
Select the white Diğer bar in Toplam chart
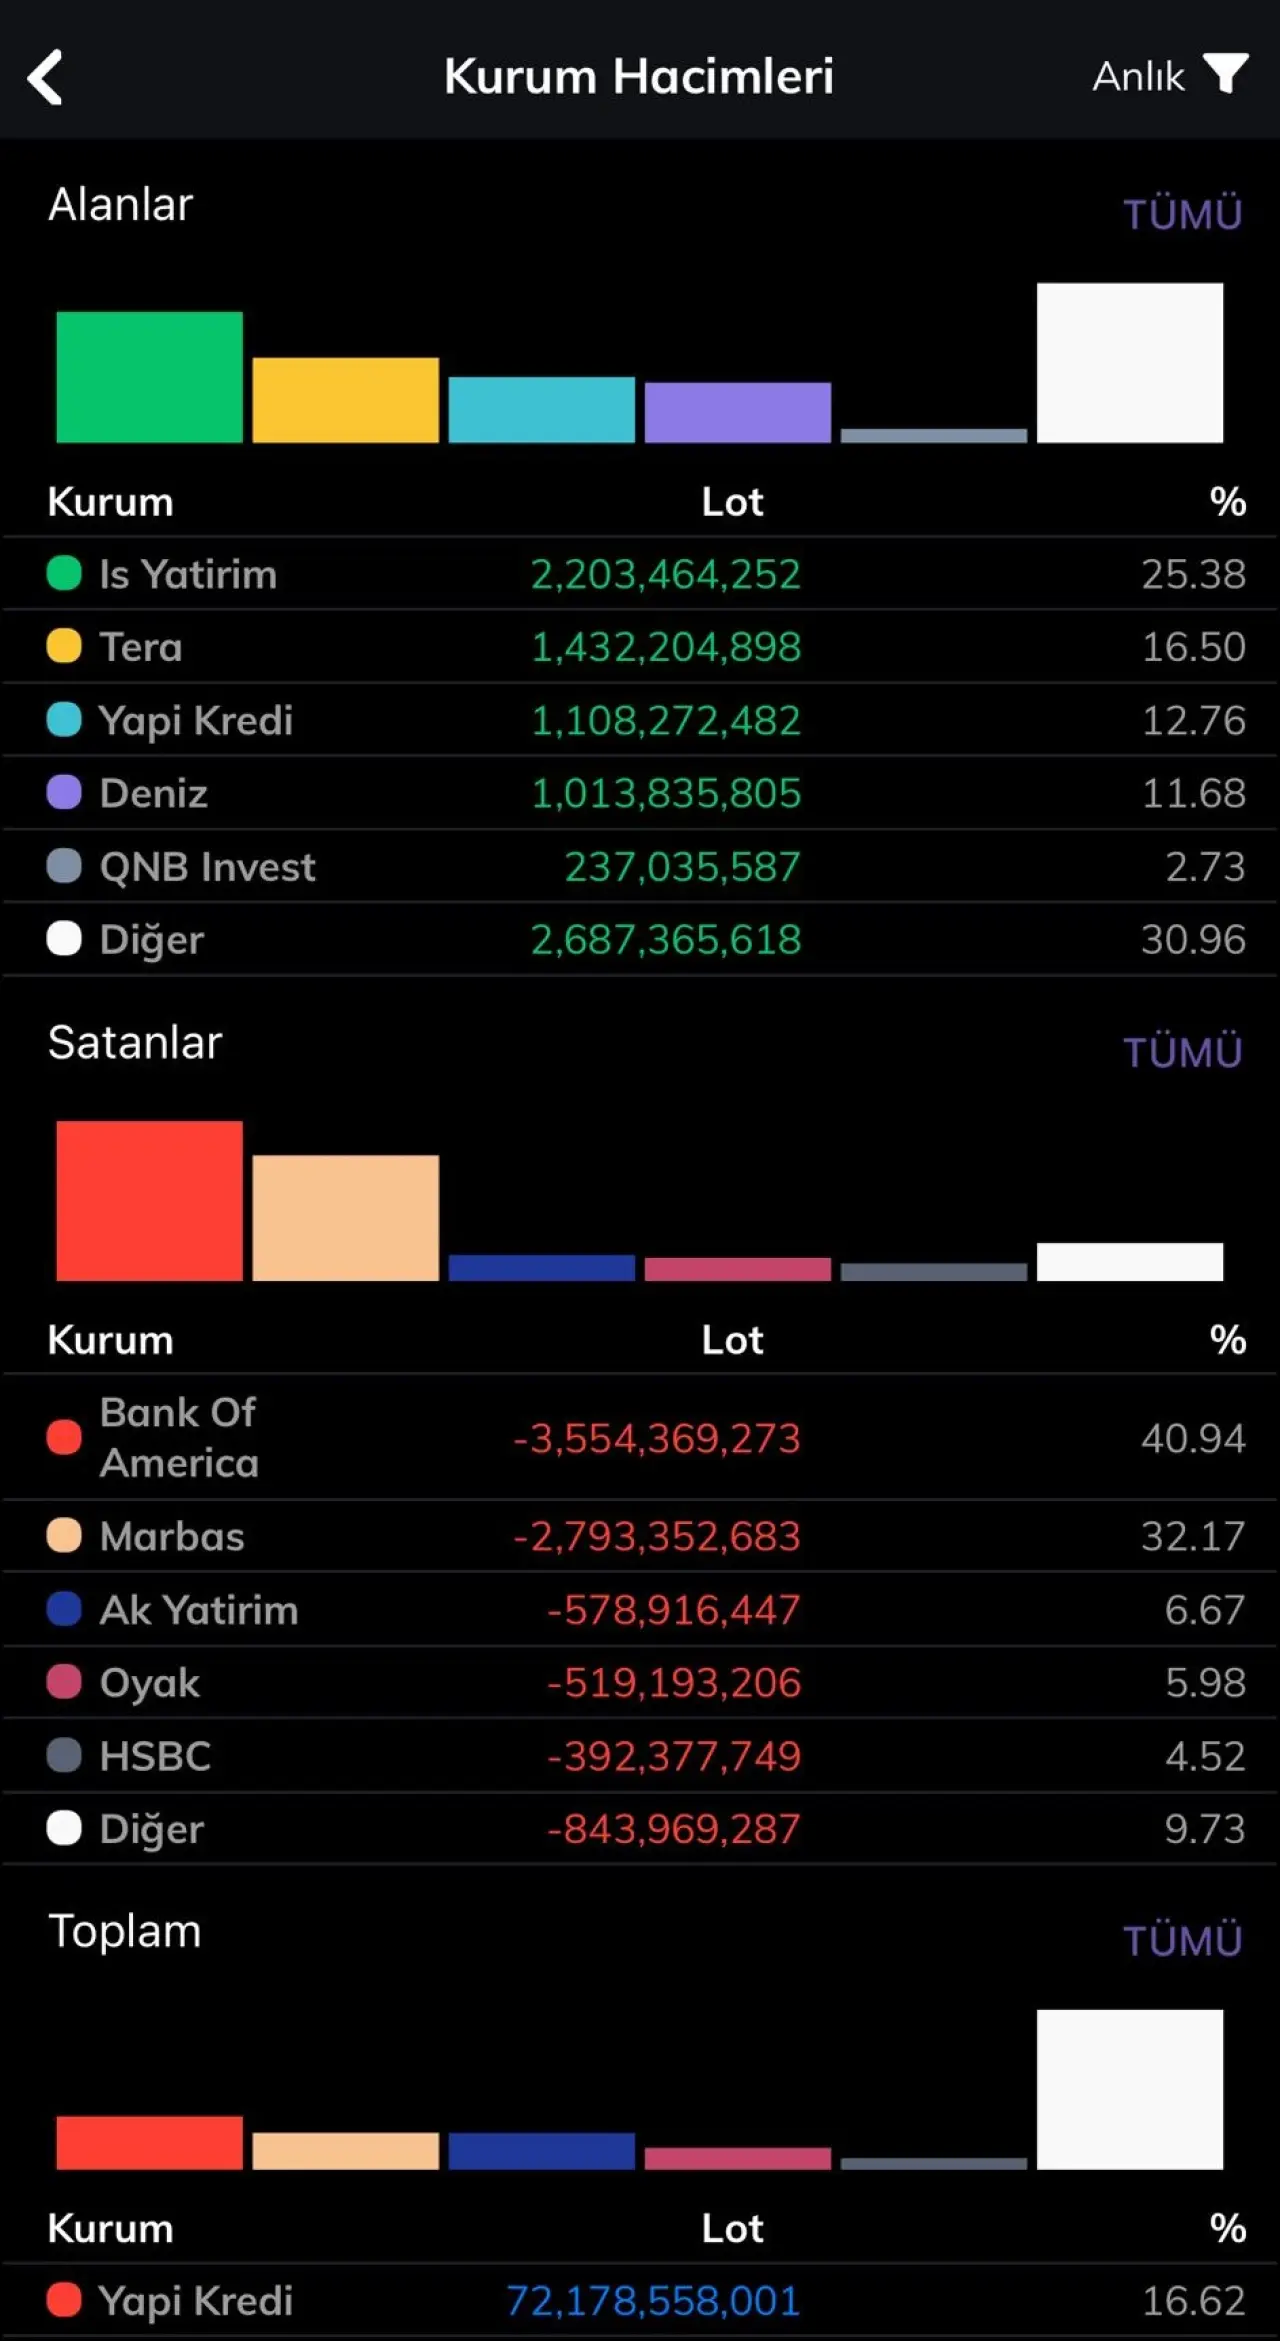(x=1129, y=2089)
